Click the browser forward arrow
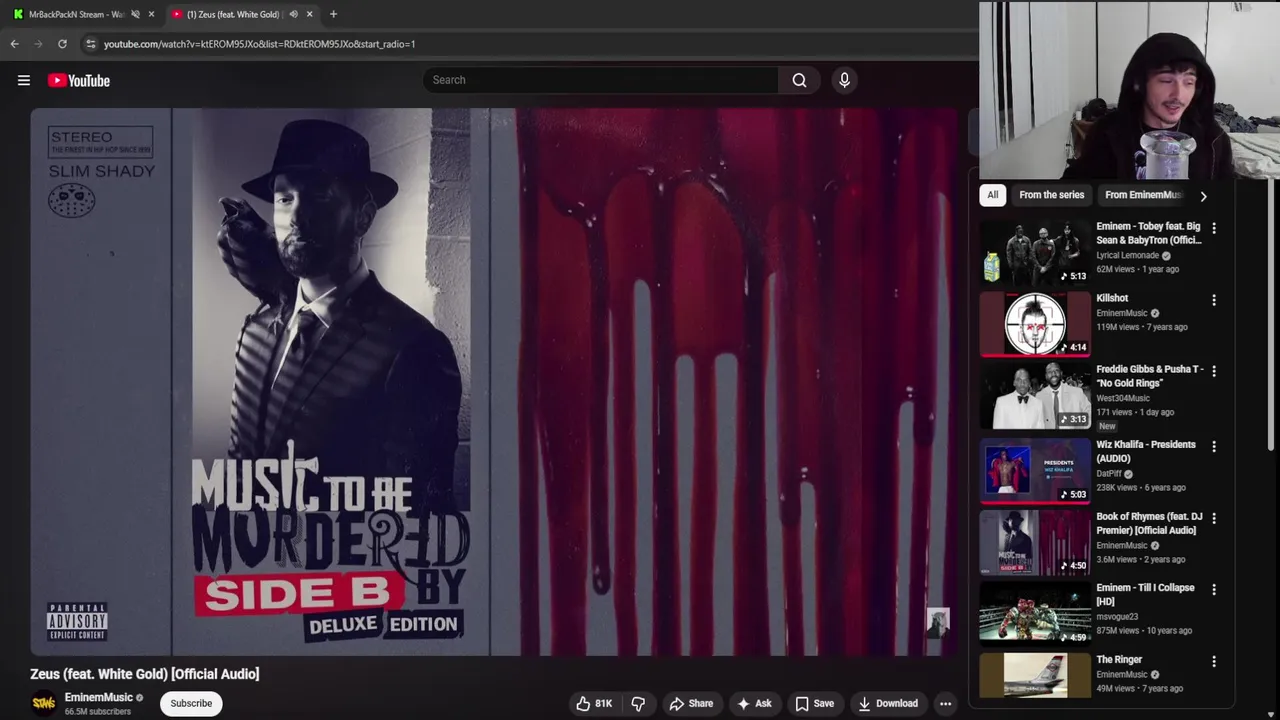Screen dimensions: 1280x720 coord(39,44)
